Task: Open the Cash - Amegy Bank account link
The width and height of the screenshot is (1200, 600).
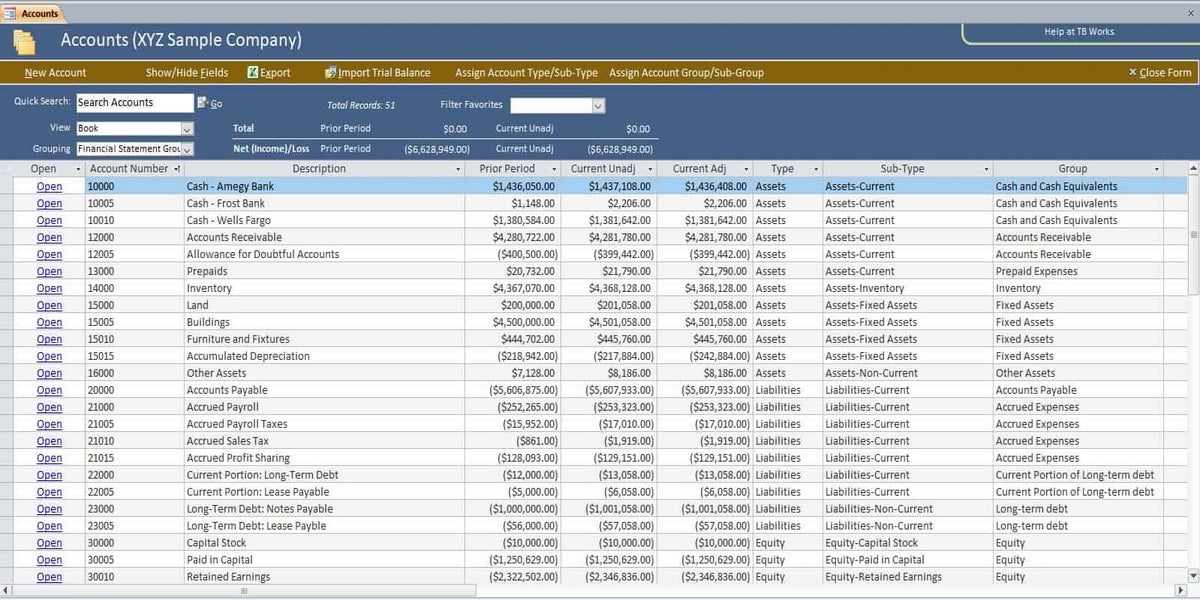Action: (49, 187)
